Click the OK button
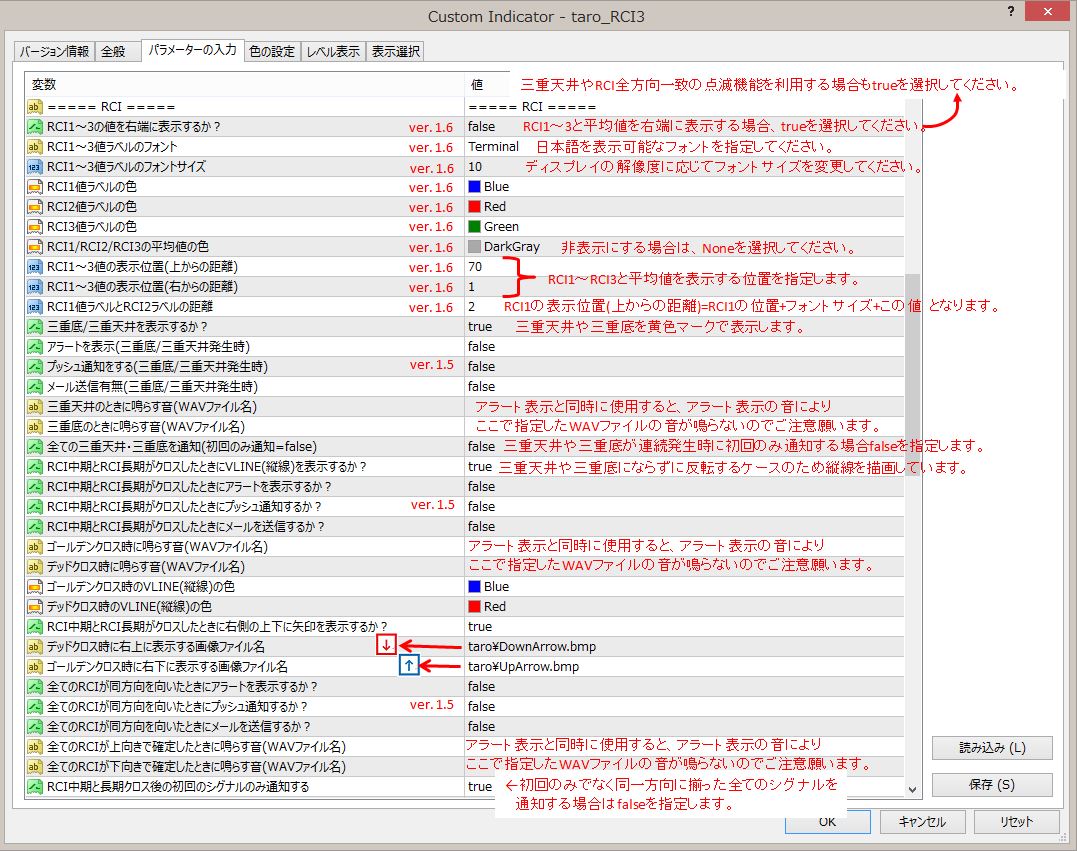This screenshot has width=1077, height=851. [x=828, y=821]
